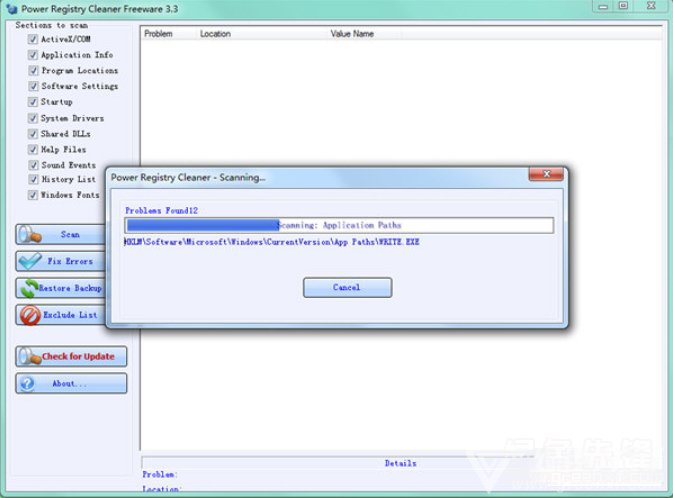673x498 pixels.
Task: Disable the Startup section checkbox
Action: (33, 102)
